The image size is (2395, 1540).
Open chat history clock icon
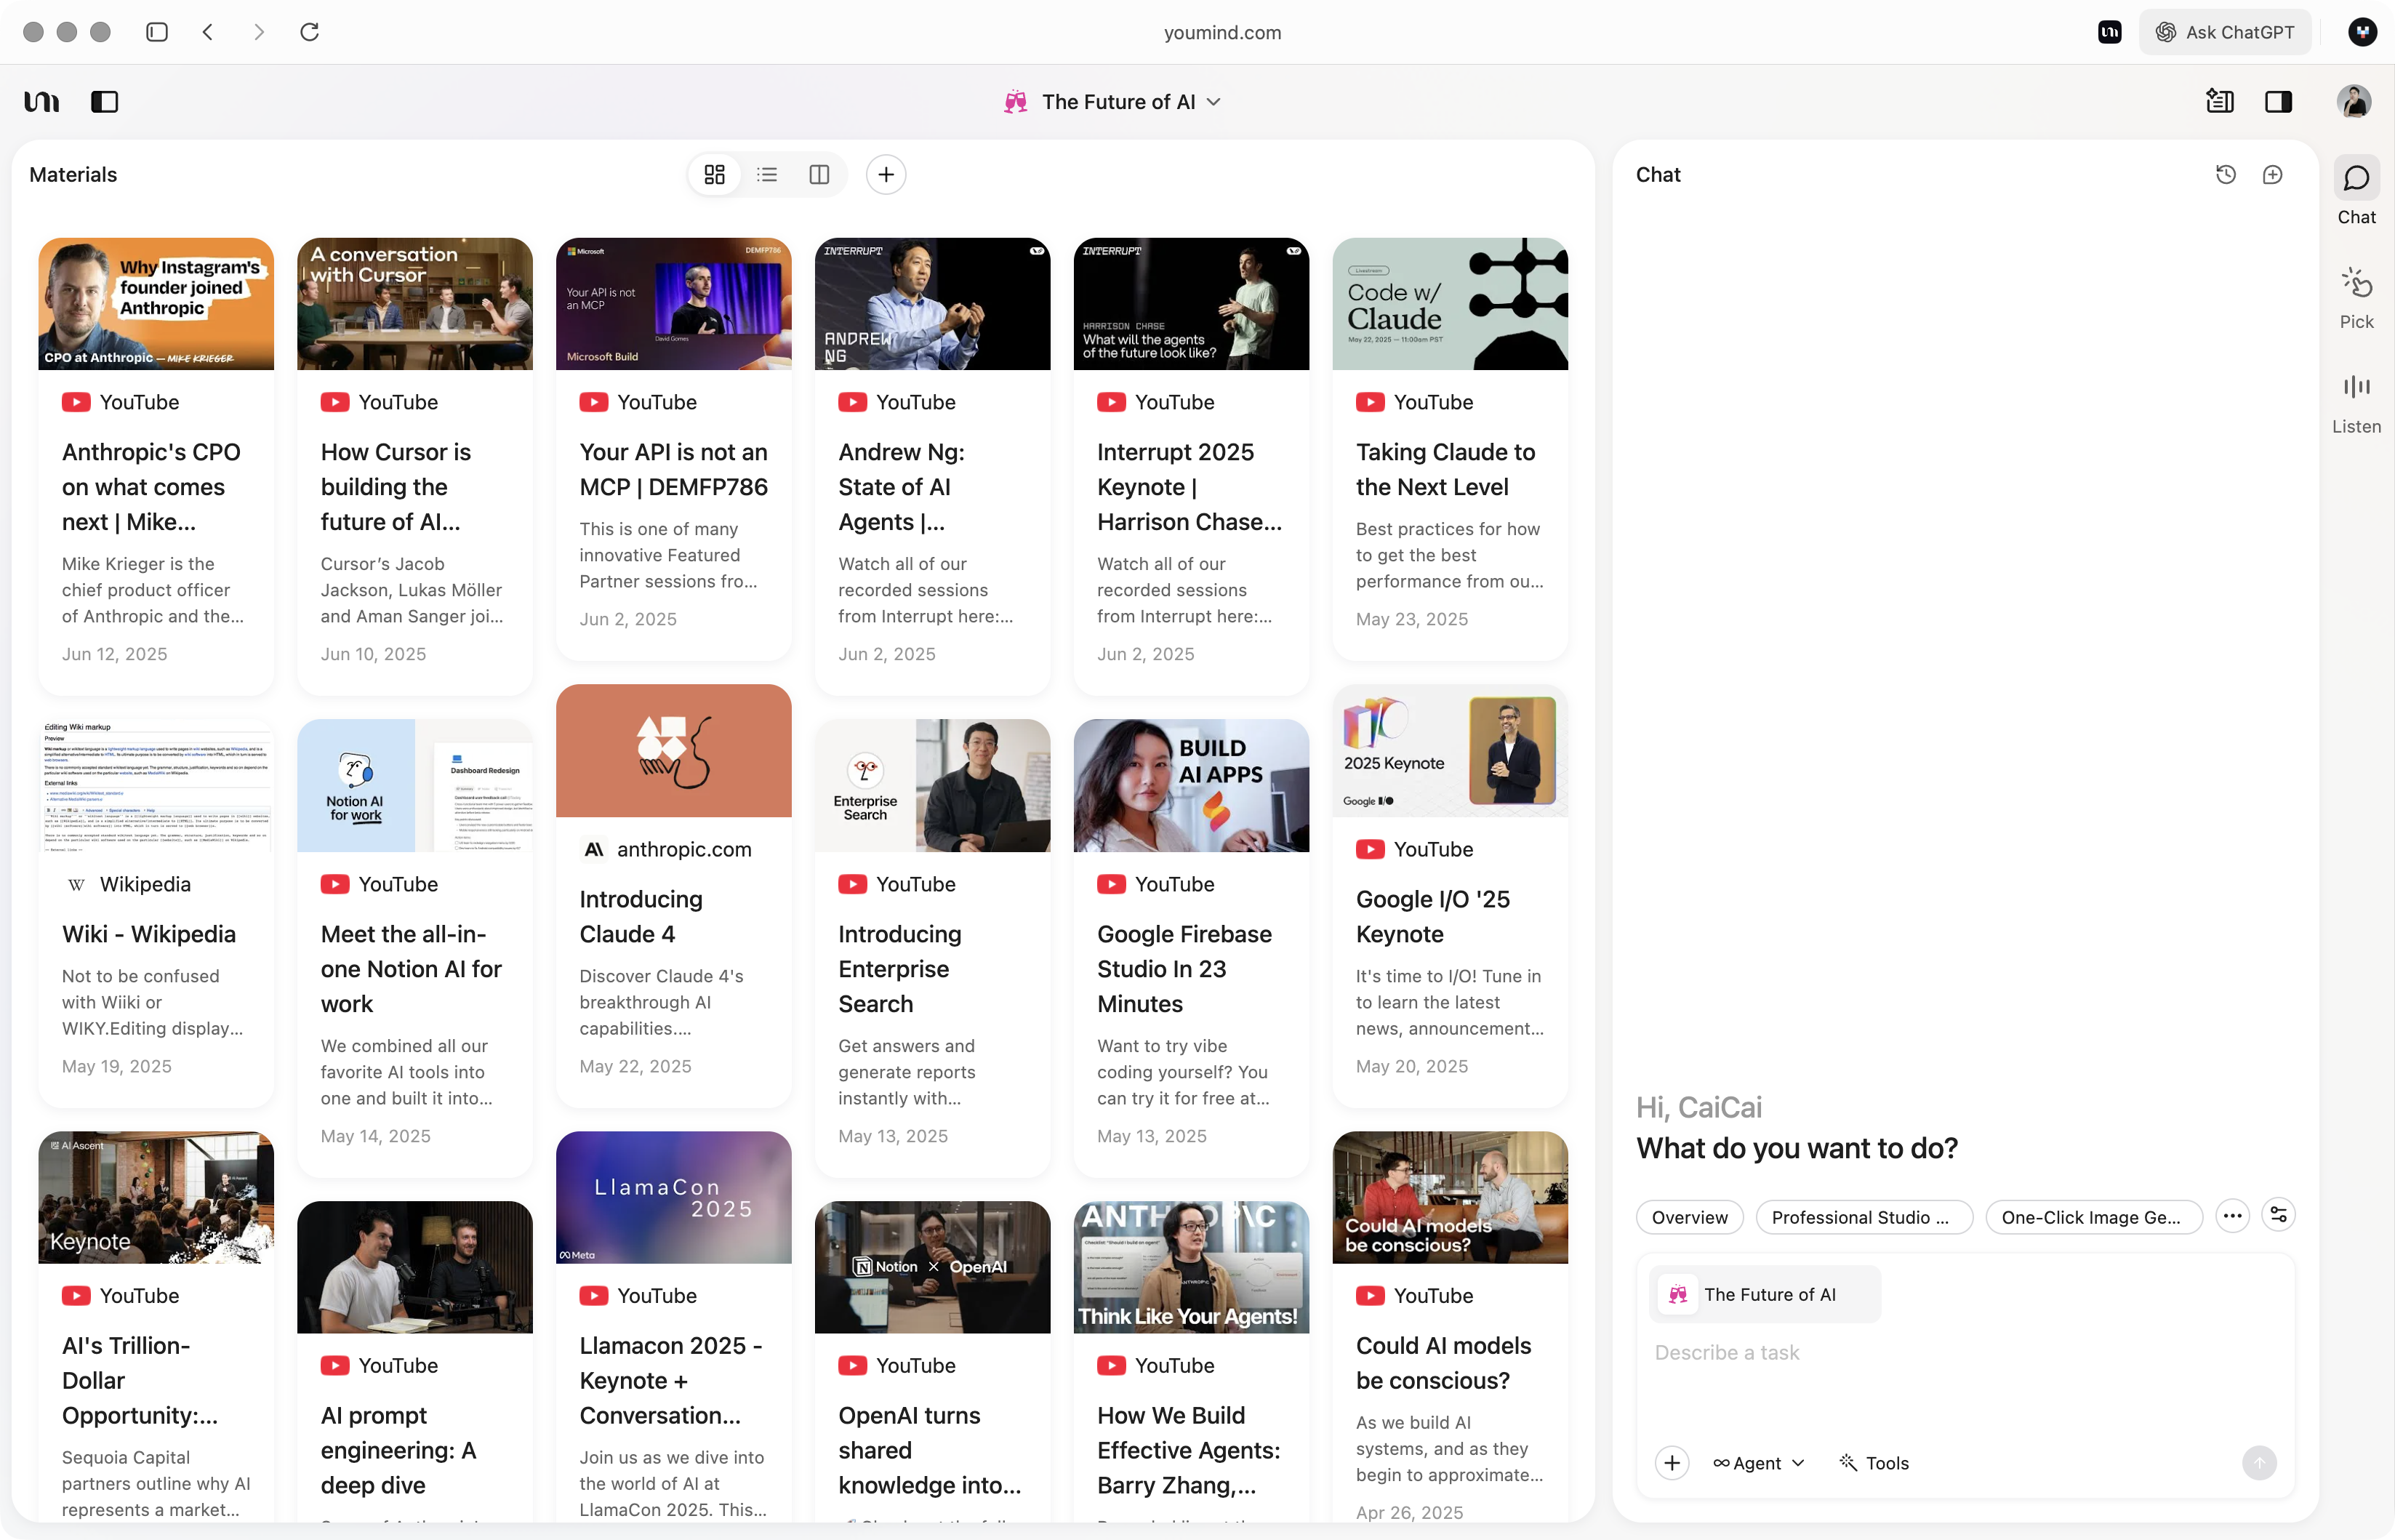(2225, 175)
